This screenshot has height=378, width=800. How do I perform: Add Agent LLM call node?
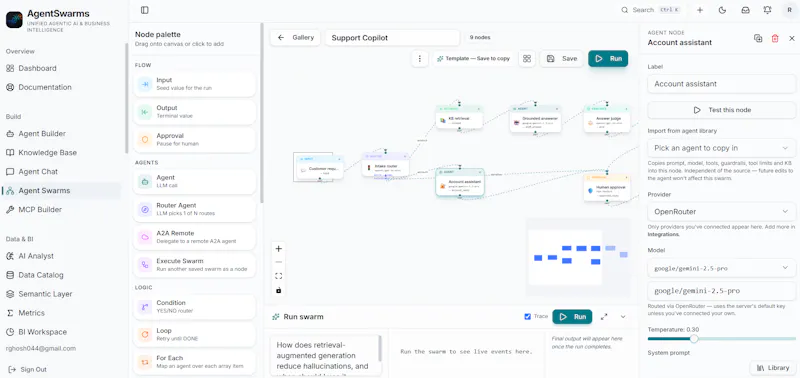pos(194,182)
